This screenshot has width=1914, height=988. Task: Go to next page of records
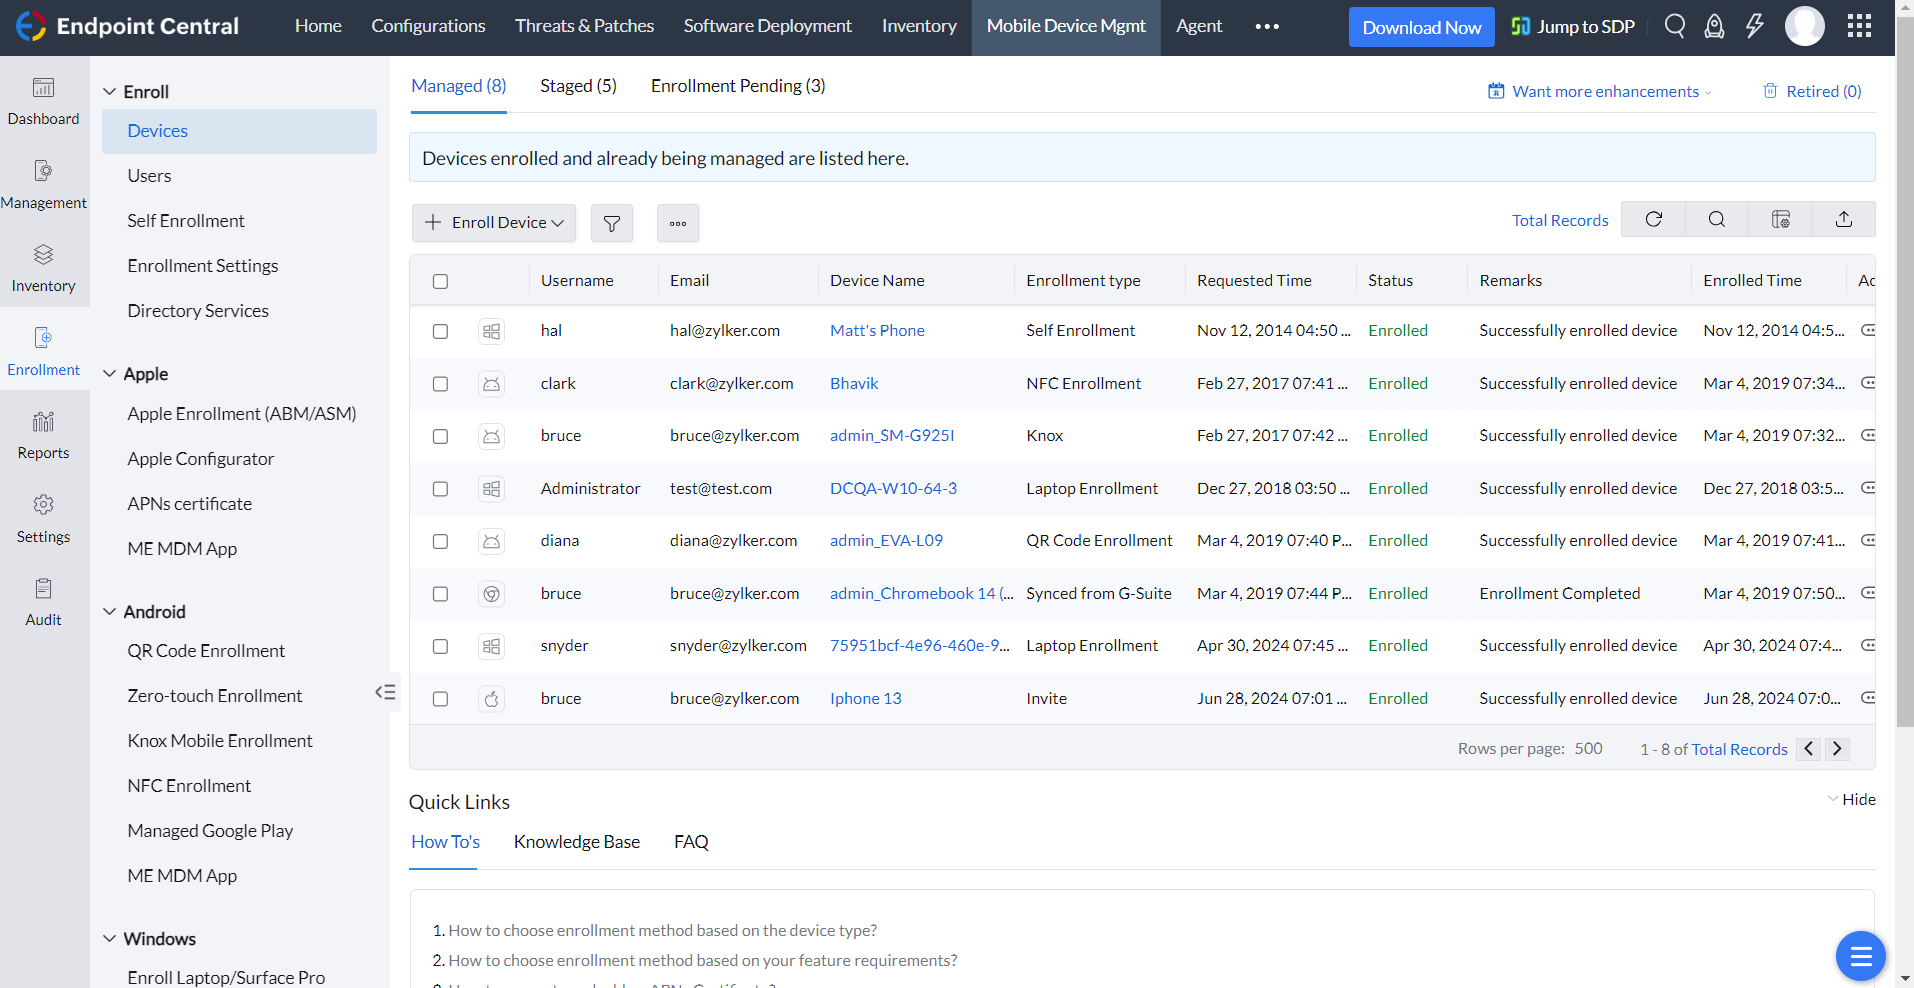coord(1837,749)
